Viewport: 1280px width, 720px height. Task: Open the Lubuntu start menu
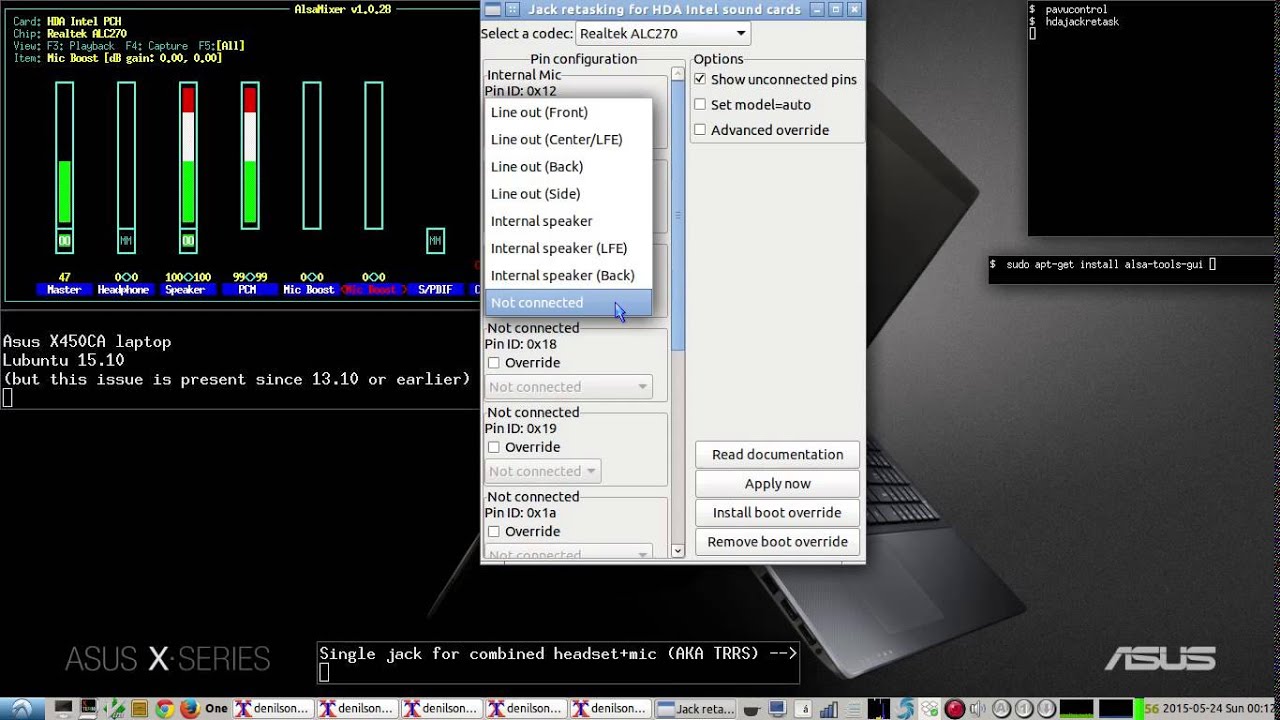coord(22,708)
